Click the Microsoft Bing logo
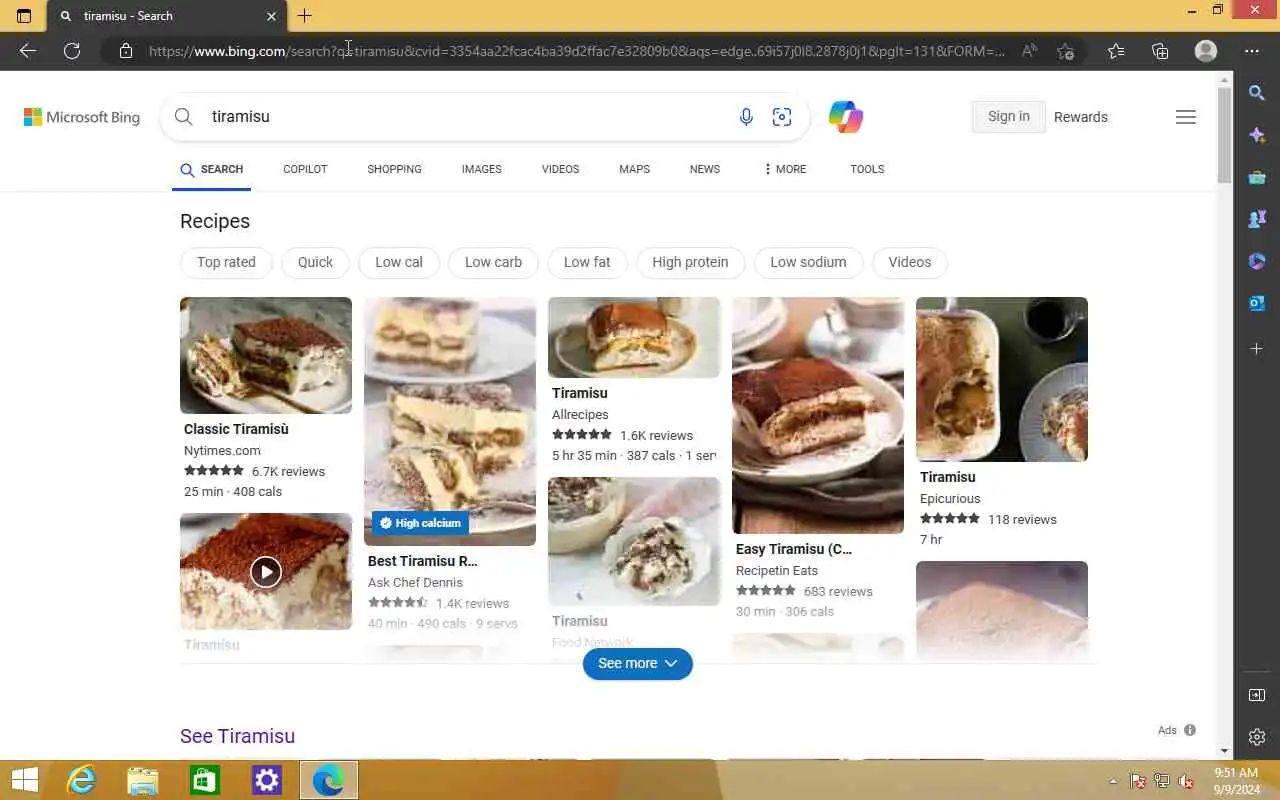 tap(82, 117)
